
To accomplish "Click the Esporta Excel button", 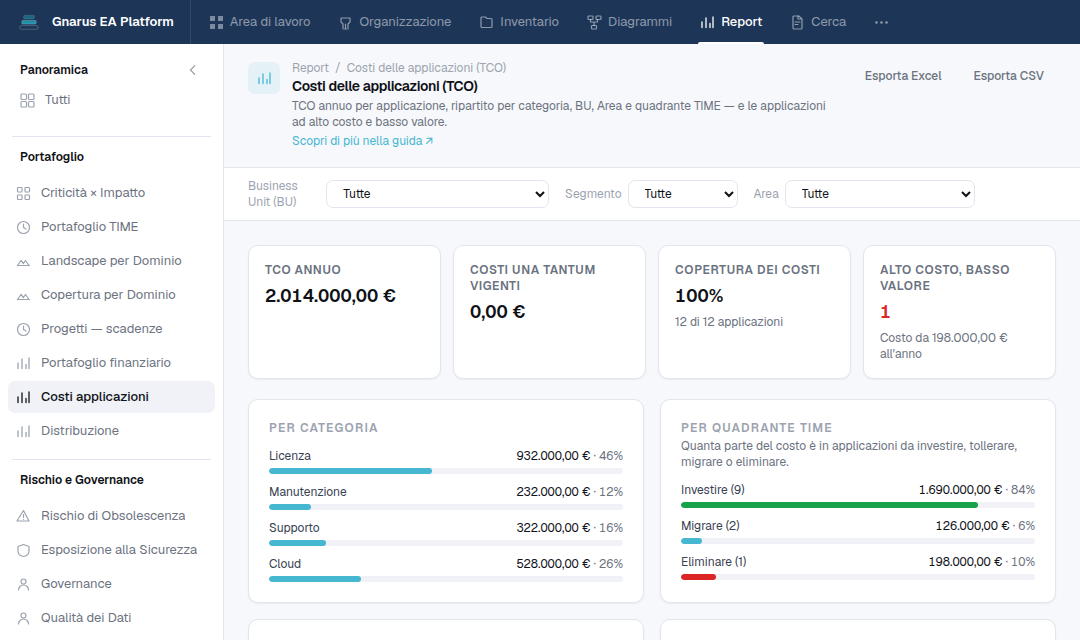I will coord(903,76).
